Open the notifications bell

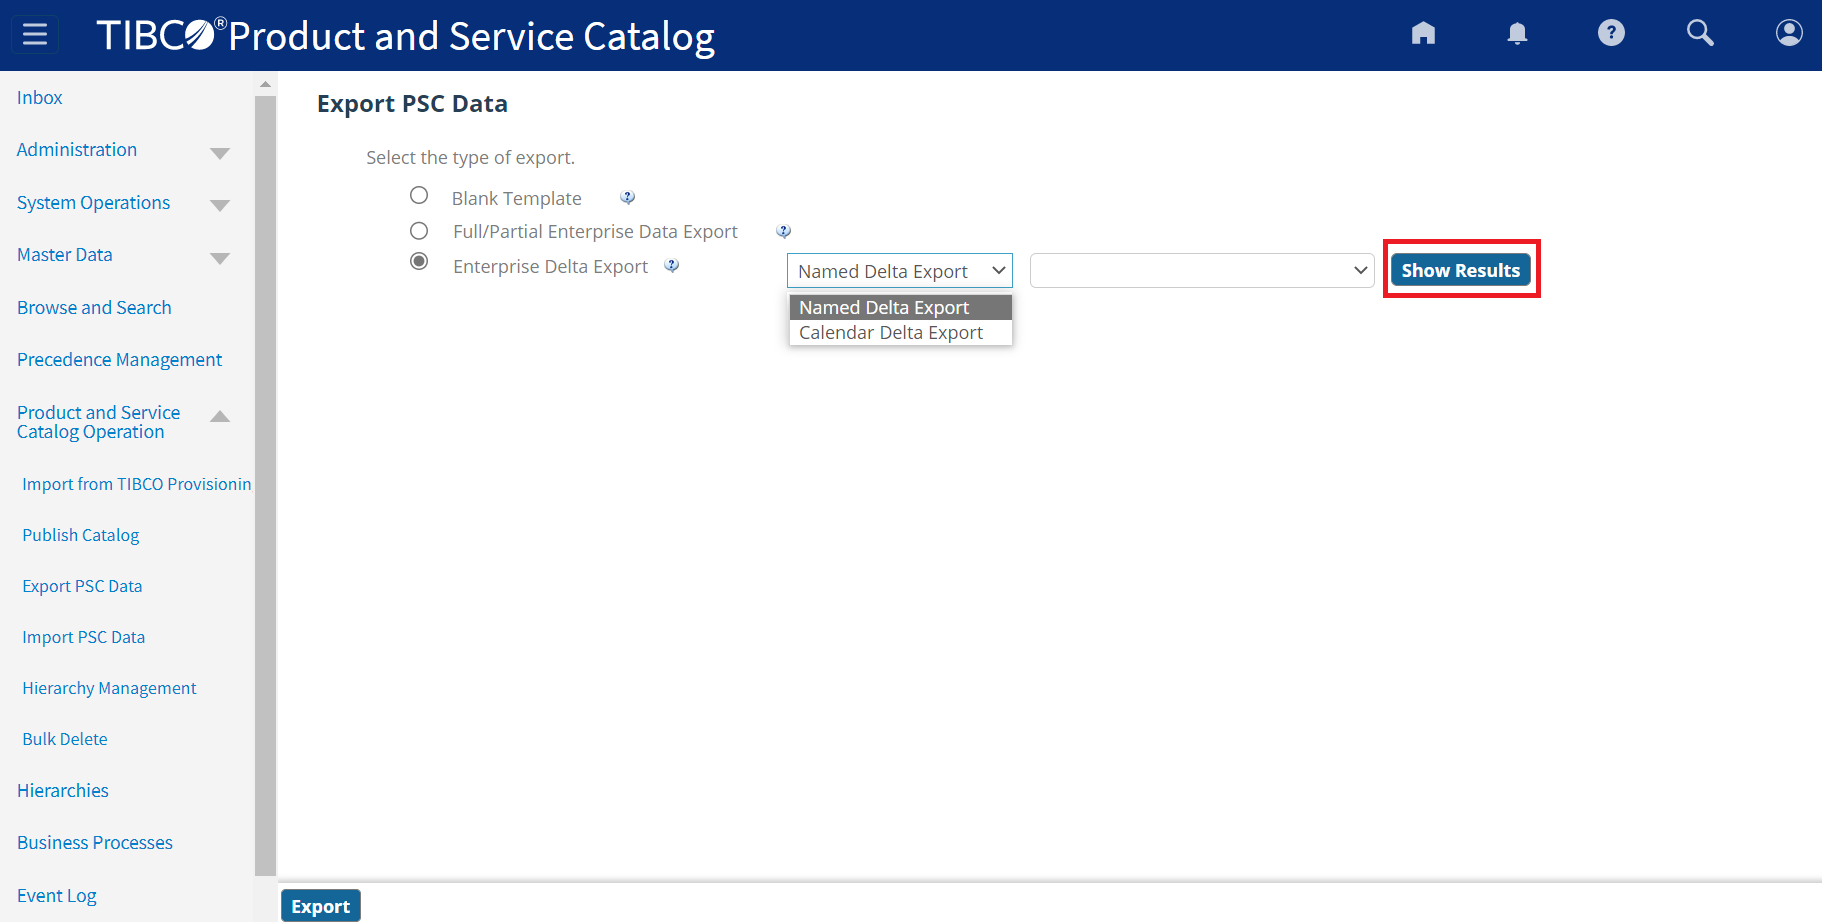pyautogui.click(x=1517, y=34)
